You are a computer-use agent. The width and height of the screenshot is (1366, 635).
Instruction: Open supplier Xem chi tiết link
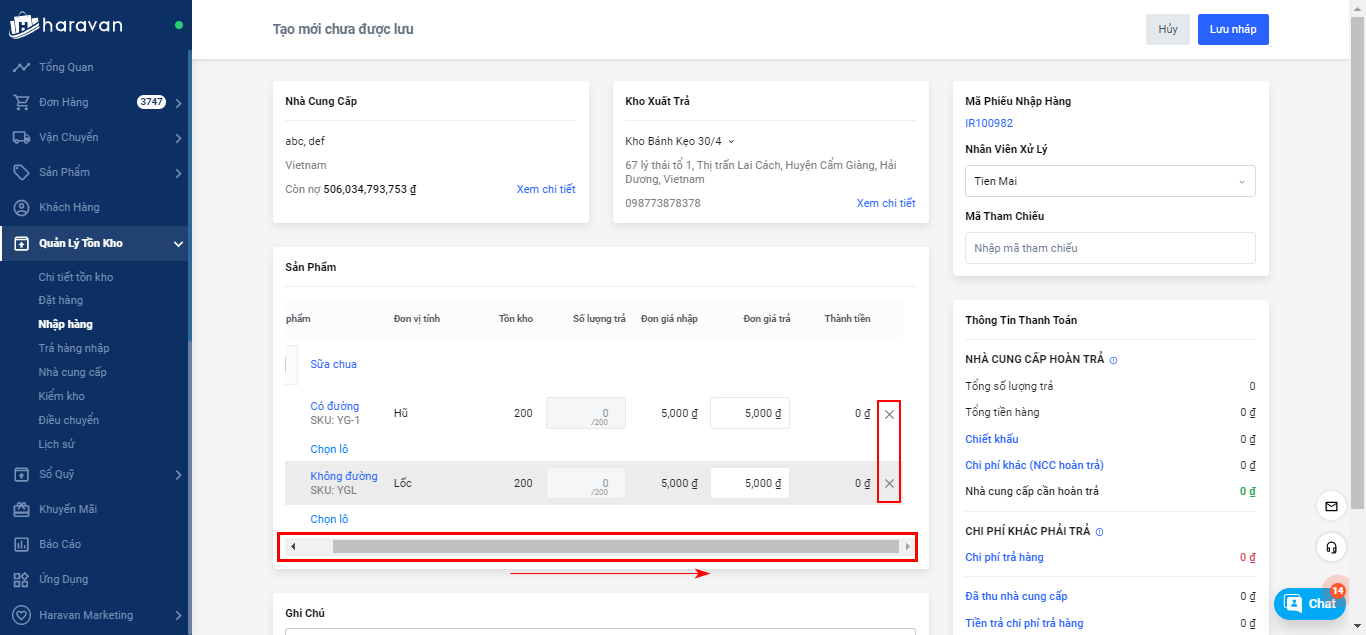[545, 189]
